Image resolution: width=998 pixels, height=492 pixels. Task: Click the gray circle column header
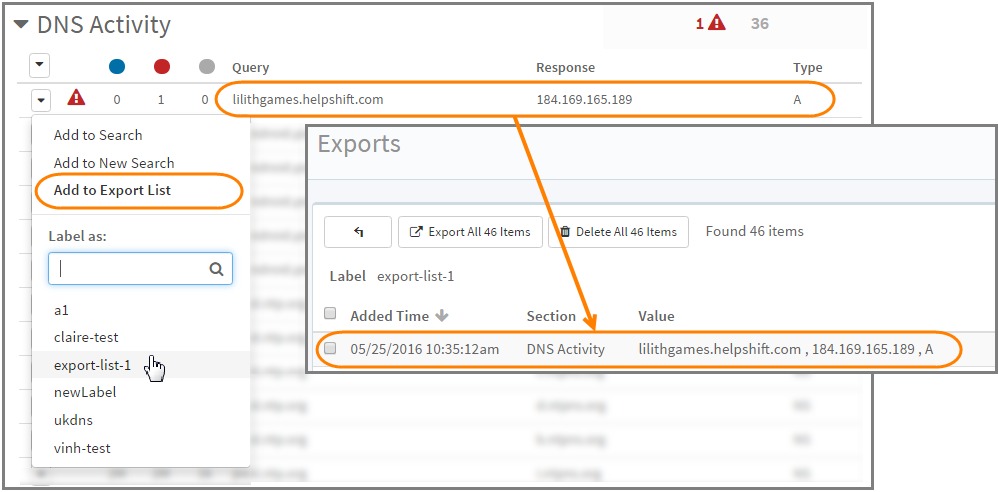[207, 66]
